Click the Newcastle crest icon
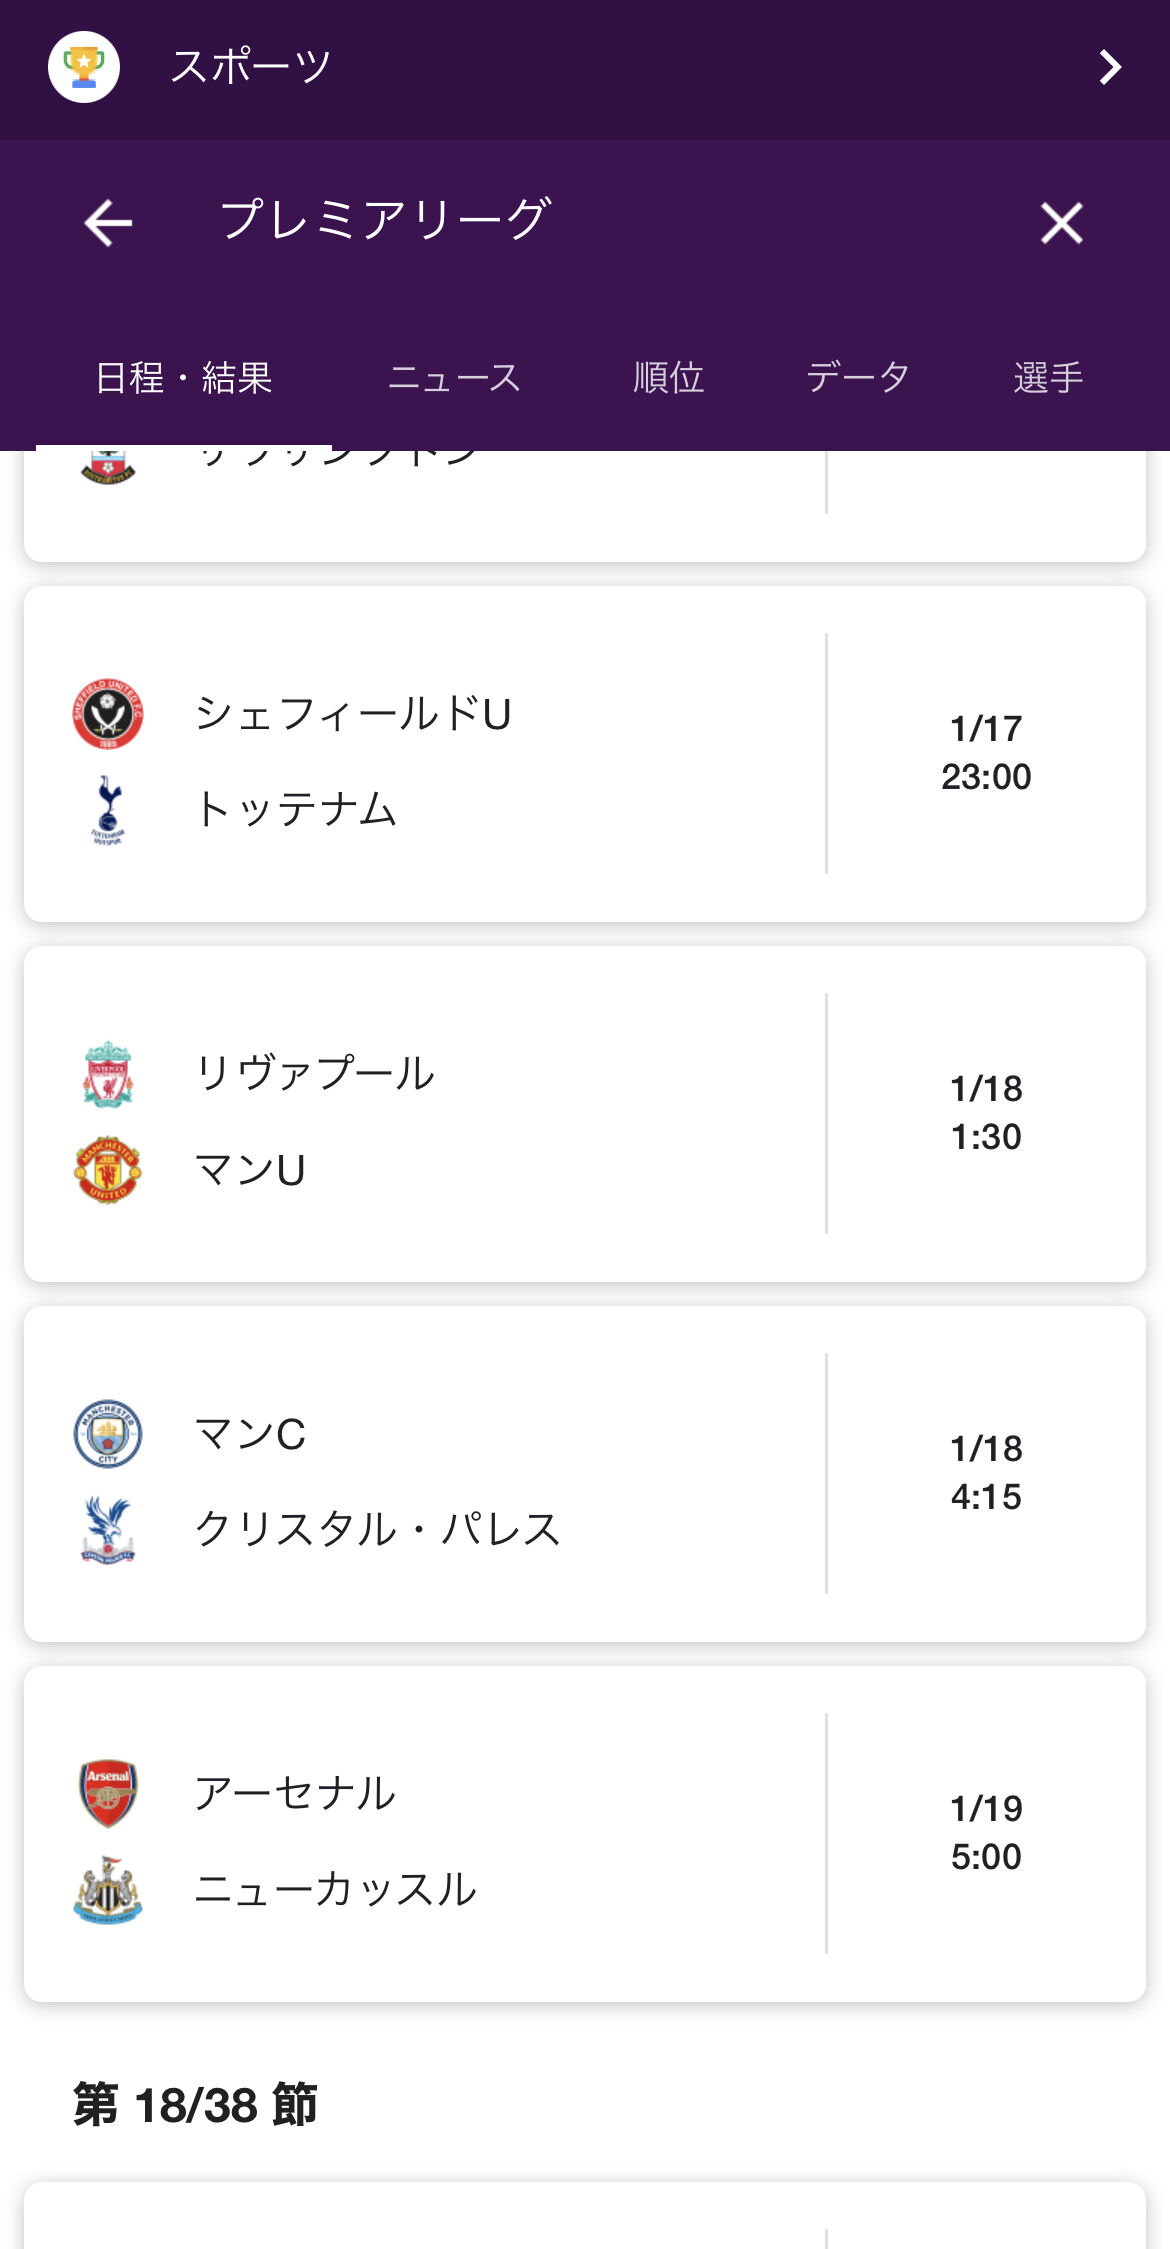Viewport: 1170px width, 2249px height. click(x=108, y=1890)
